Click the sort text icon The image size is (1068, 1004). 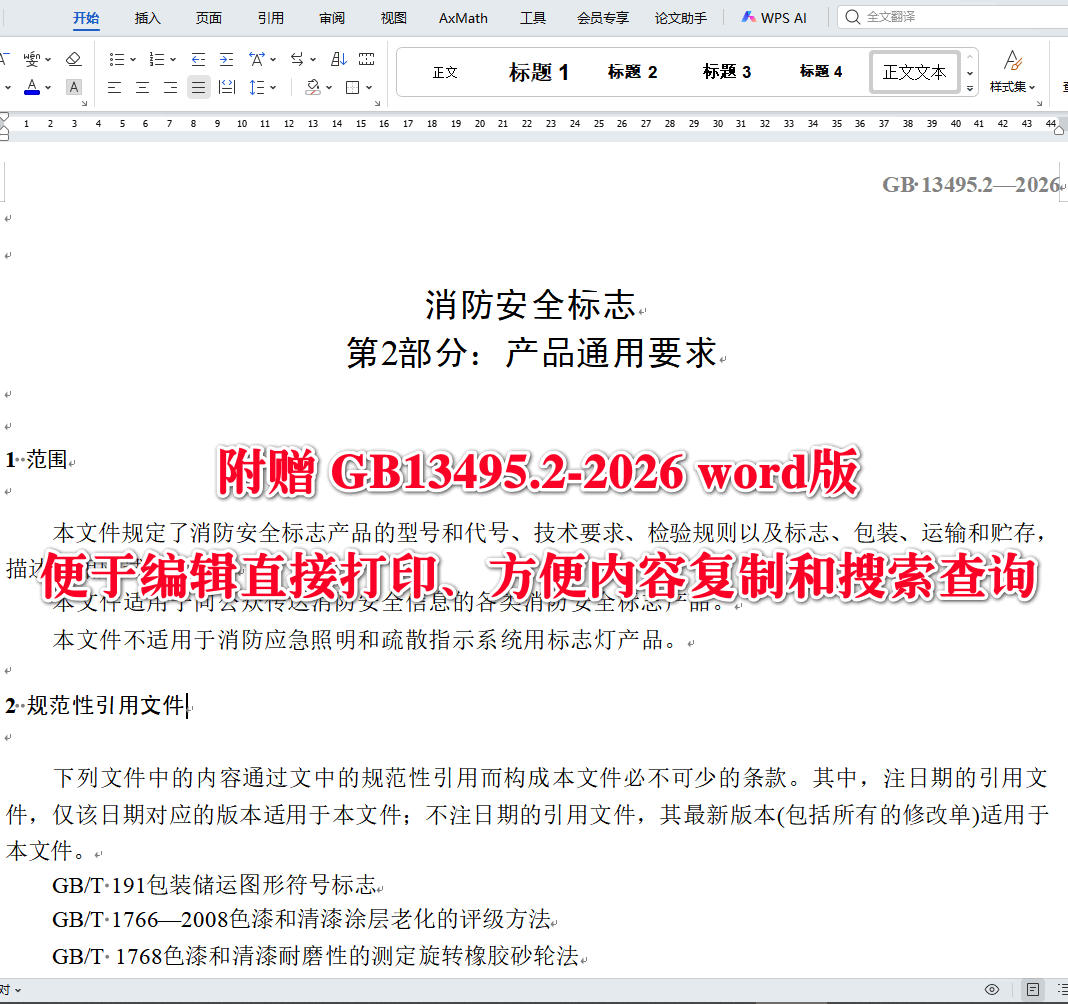click(x=338, y=59)
